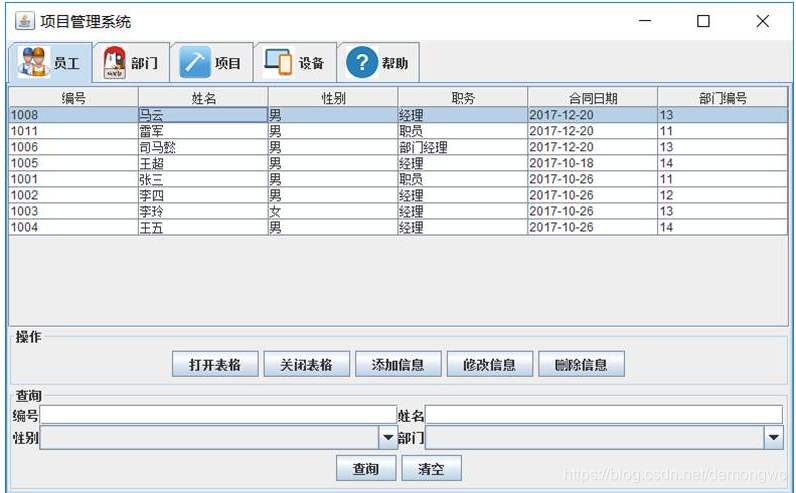Click the name cell 王超
Viewport: 796px width, 493px height.
click(203, 163)
